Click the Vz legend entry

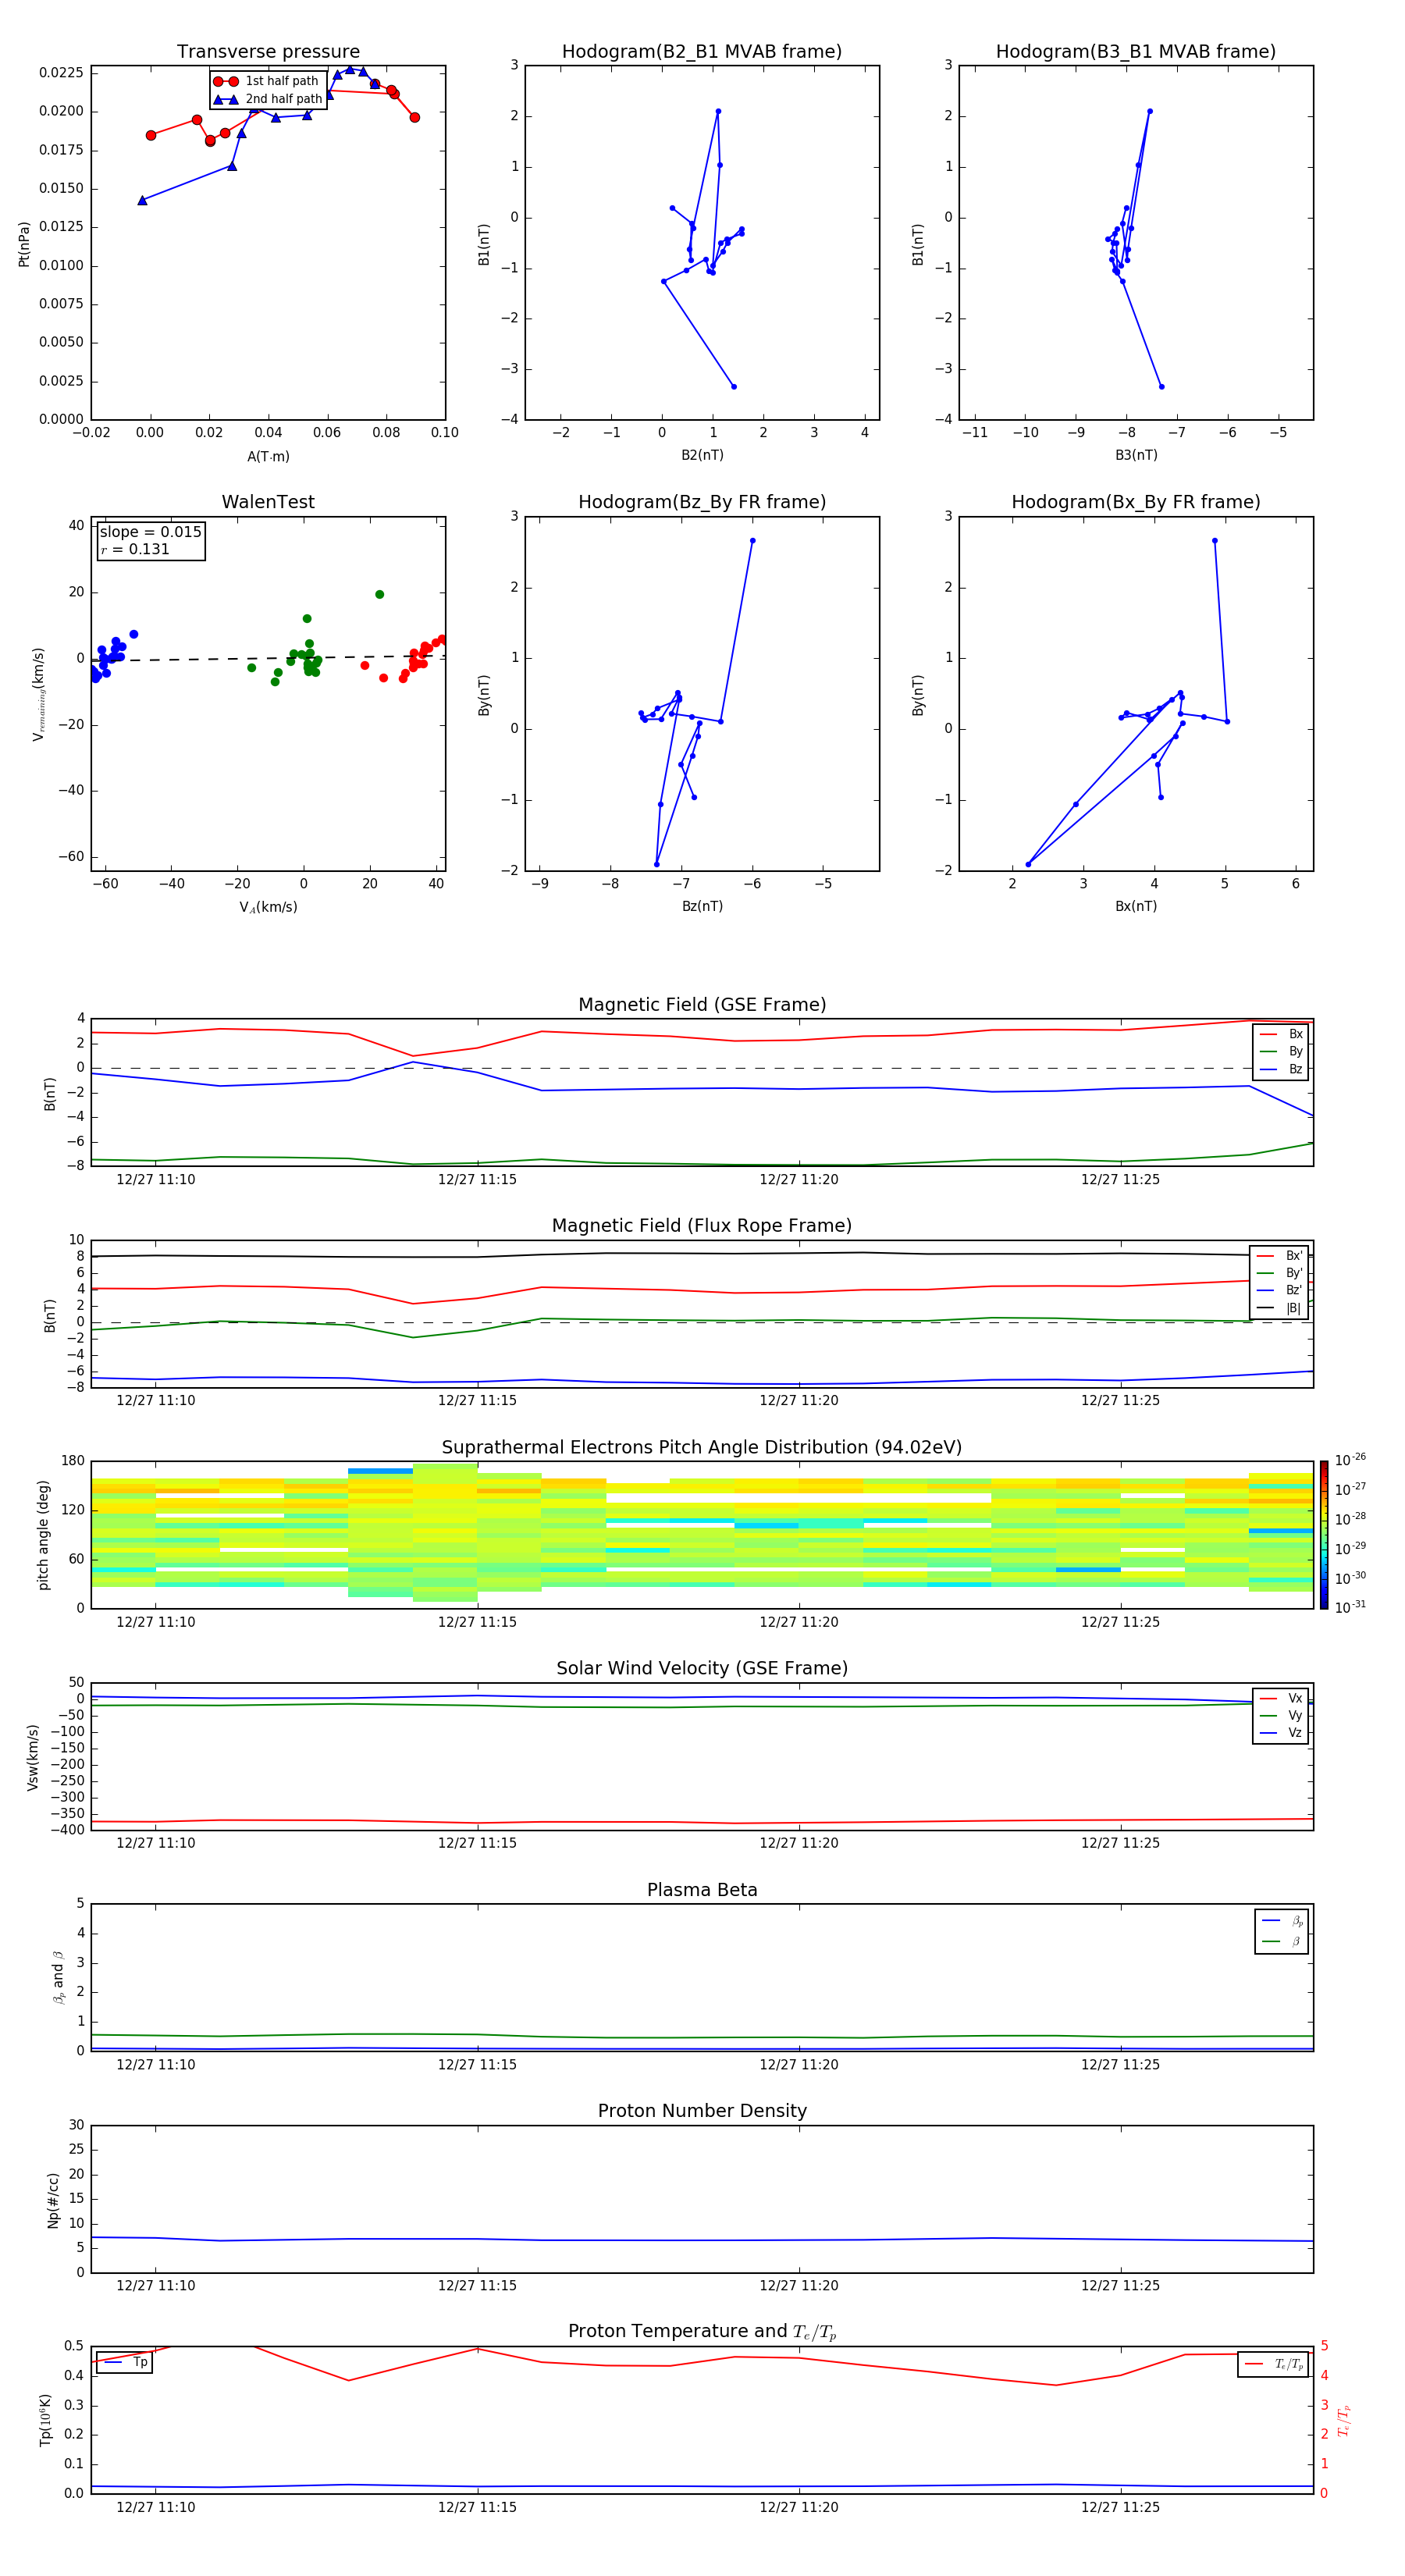(1281, 1733)
